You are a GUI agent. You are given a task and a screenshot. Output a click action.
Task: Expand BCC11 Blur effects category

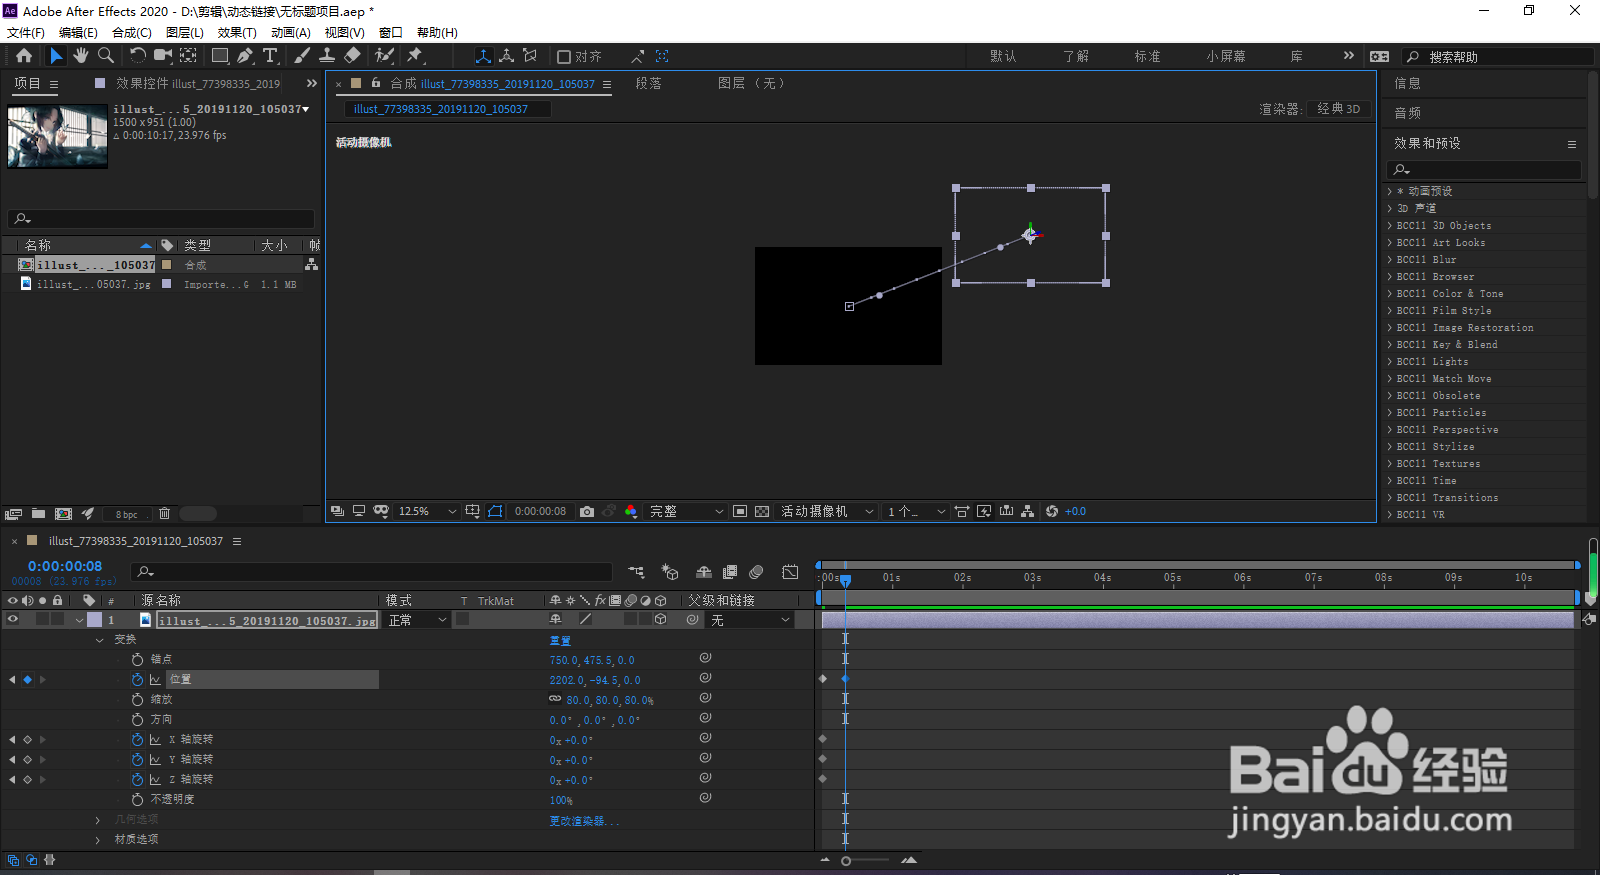tap(1389, 260)
